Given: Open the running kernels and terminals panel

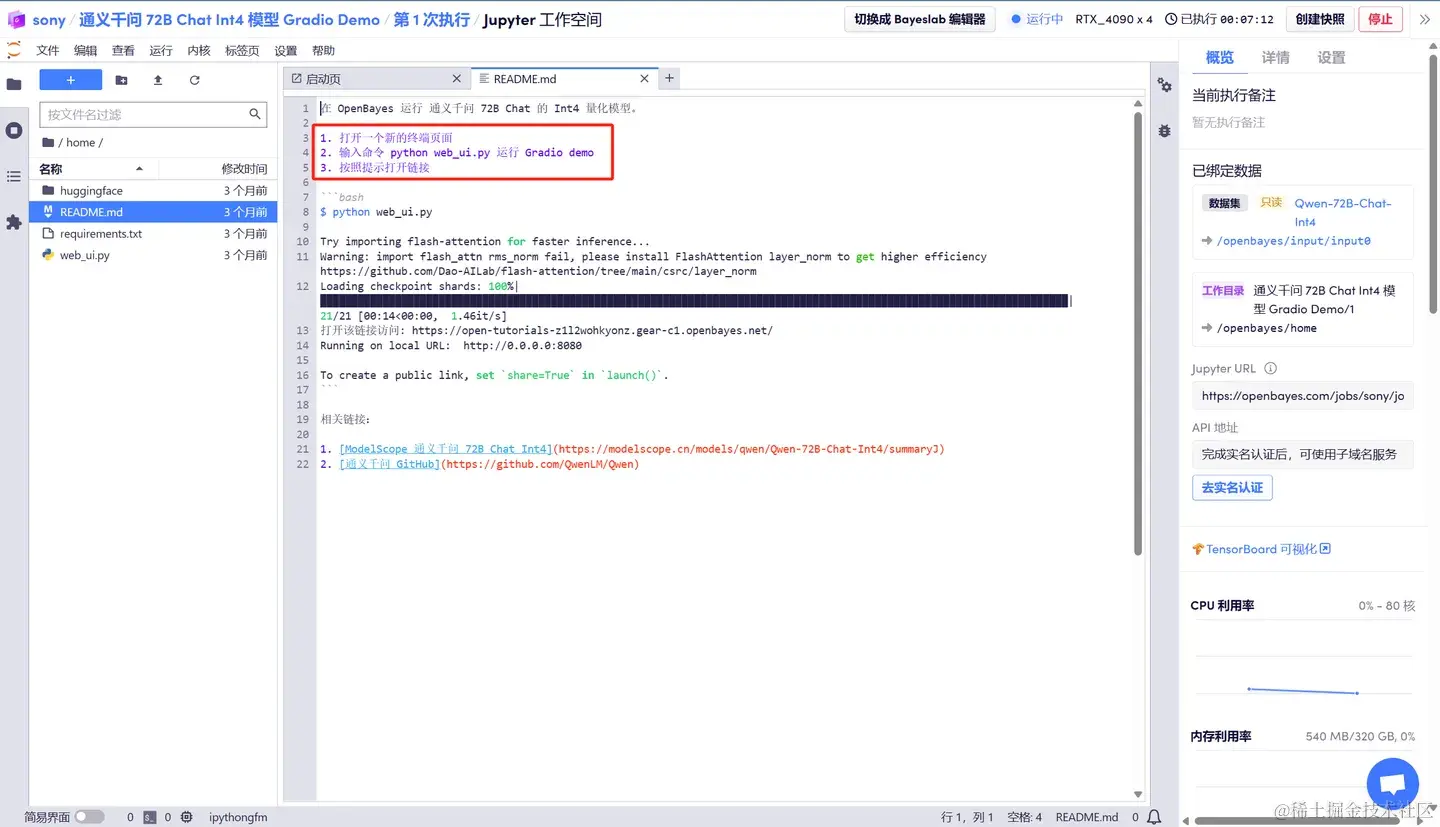Looking at the screenshot, I should tap(14, 130).
